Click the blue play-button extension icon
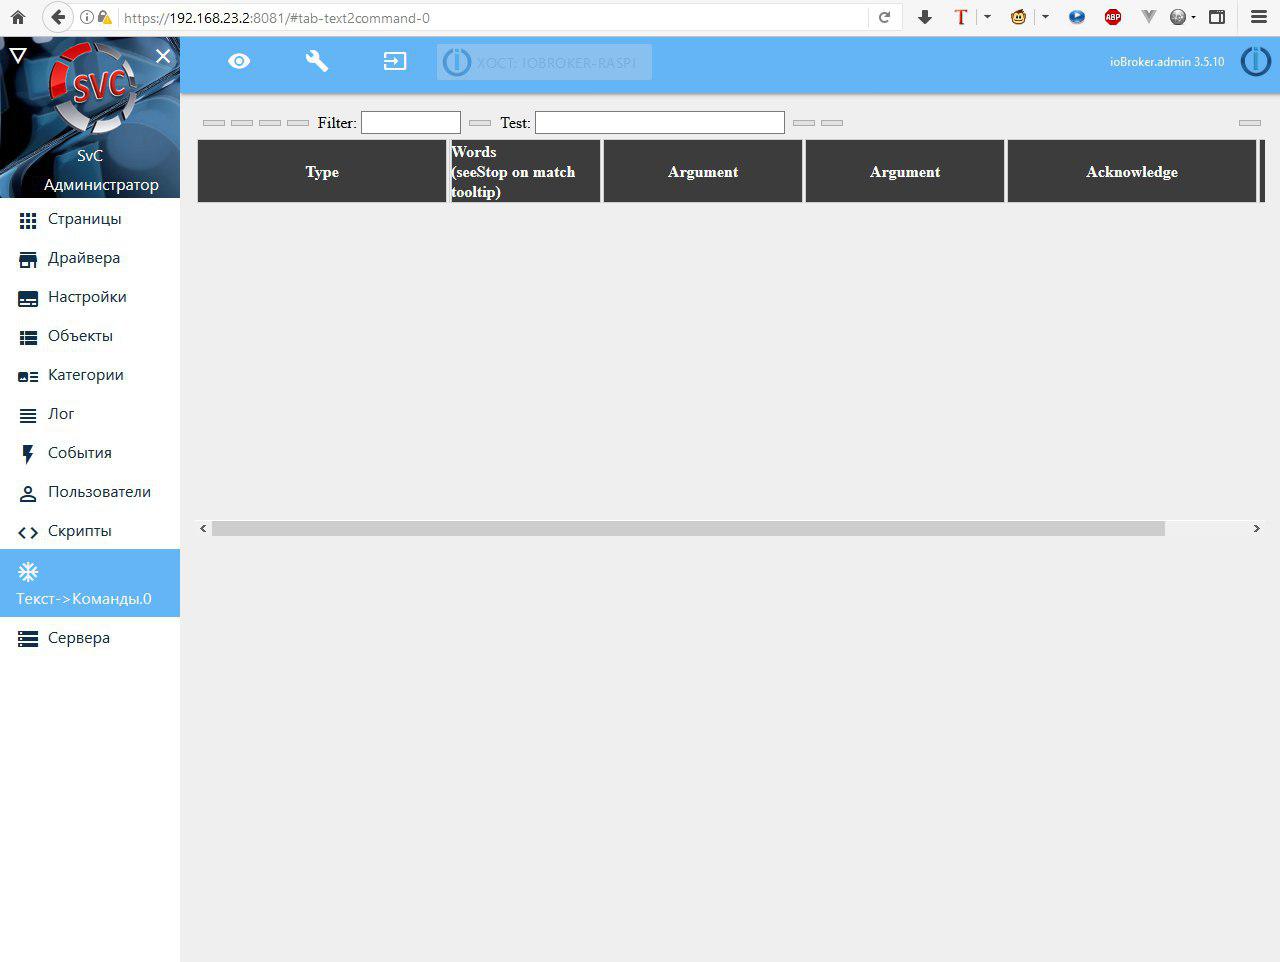This screenshot has width=1280, height=962. coord(1077,17)
